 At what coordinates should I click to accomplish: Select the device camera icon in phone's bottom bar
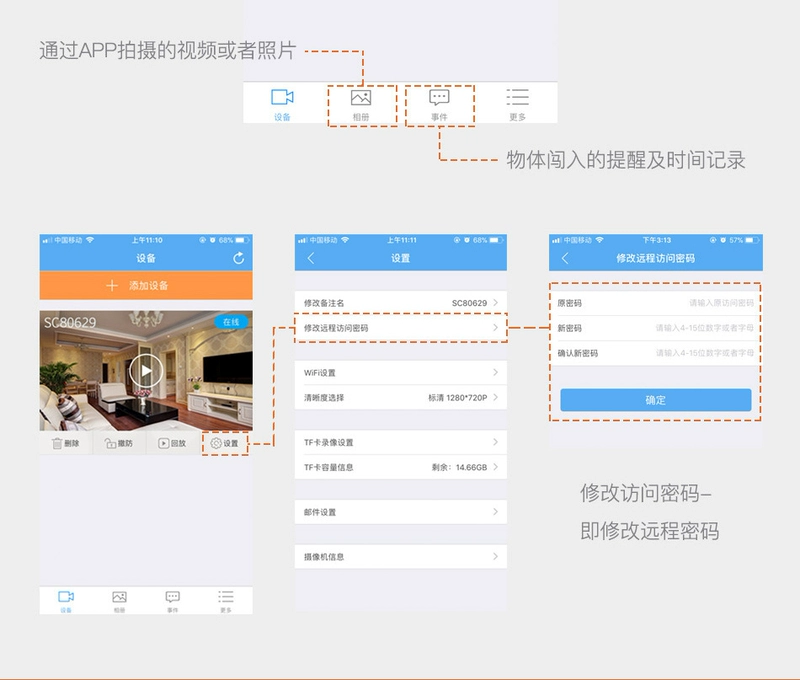click(66, 596)
